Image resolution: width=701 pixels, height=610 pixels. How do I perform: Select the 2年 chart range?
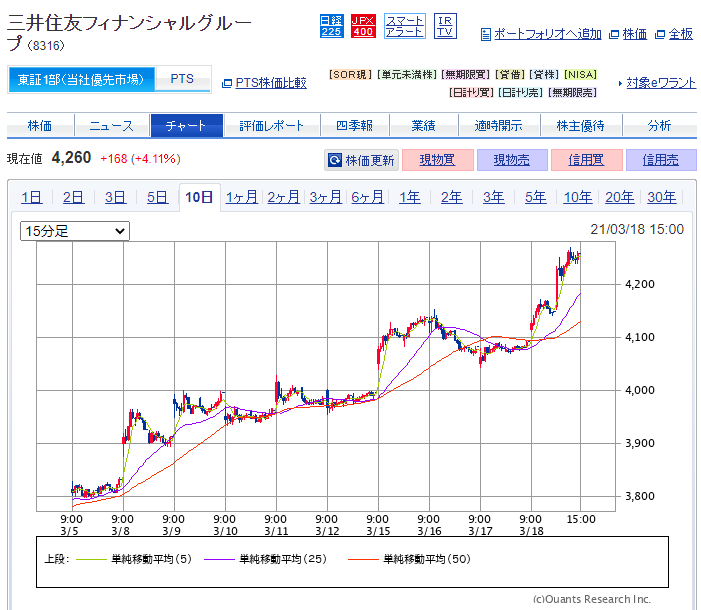click(452, 197)
